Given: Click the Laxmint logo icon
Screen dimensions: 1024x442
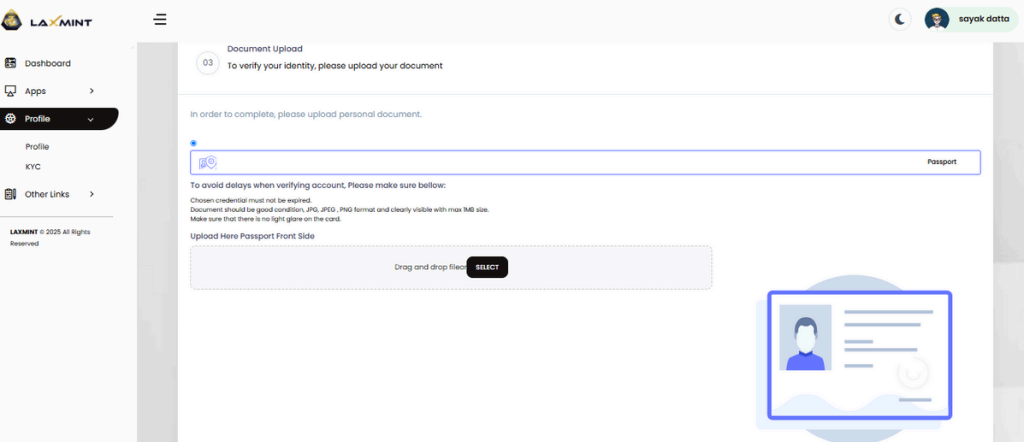Looking at the screenshot, I should (x=13, y=18).
